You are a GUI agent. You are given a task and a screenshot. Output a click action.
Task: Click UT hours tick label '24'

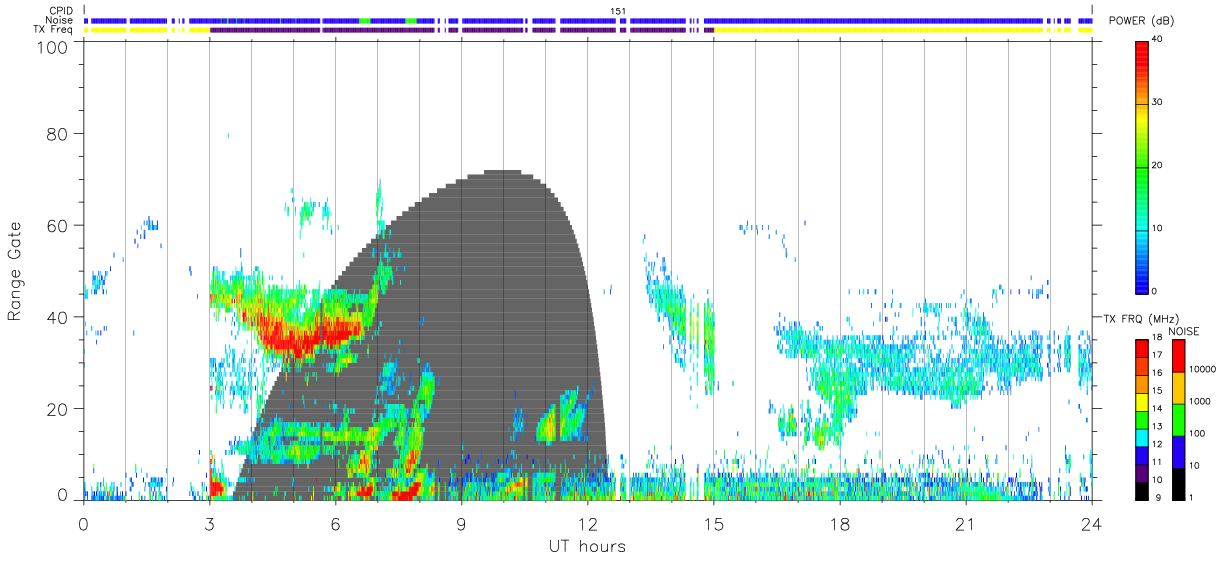click(x=1091, y=523)
